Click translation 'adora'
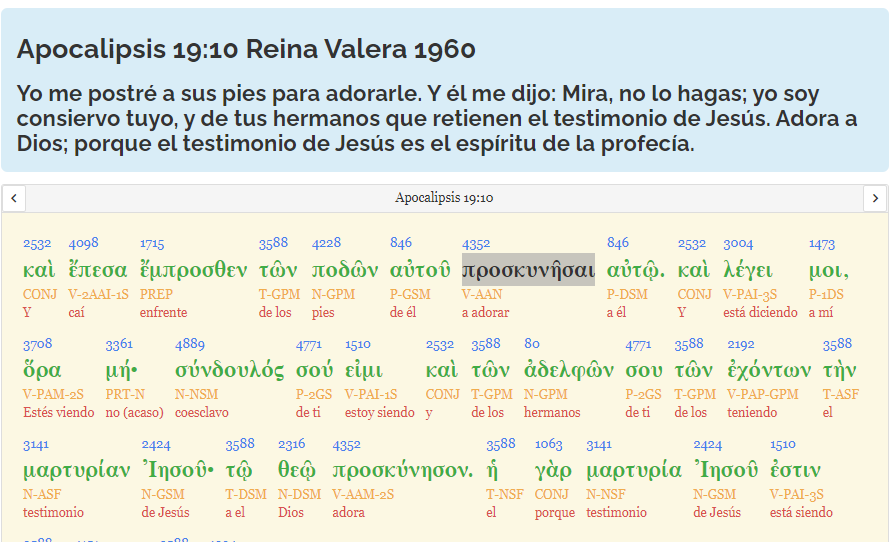 [348, 513]
